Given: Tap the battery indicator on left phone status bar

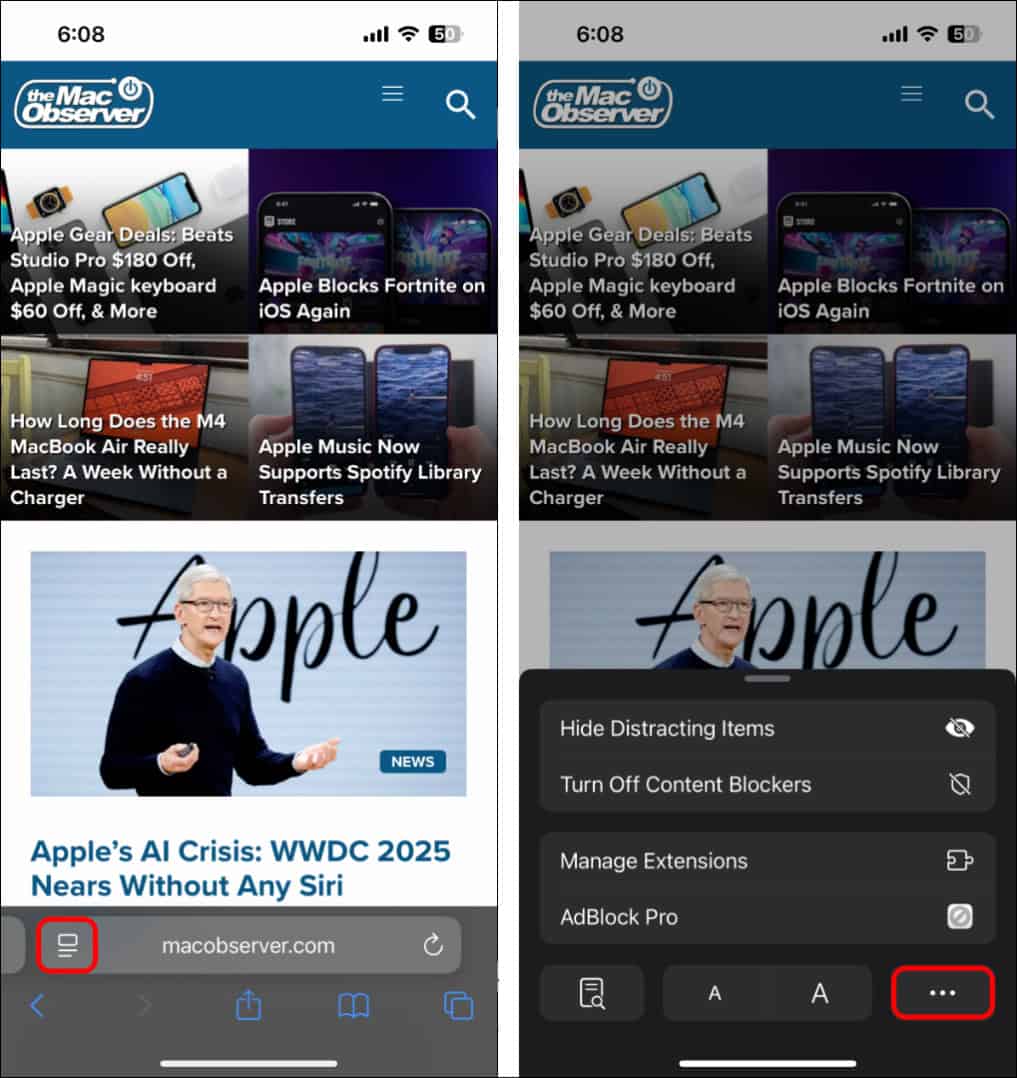Looking at the screenshot, I should [445, 34].
